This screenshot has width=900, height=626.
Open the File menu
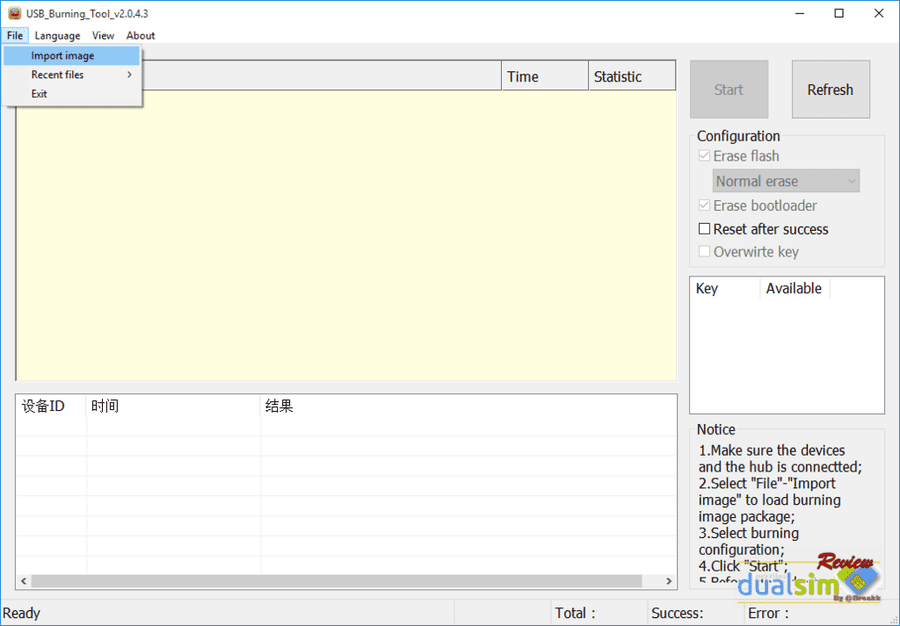click(15, 36)
